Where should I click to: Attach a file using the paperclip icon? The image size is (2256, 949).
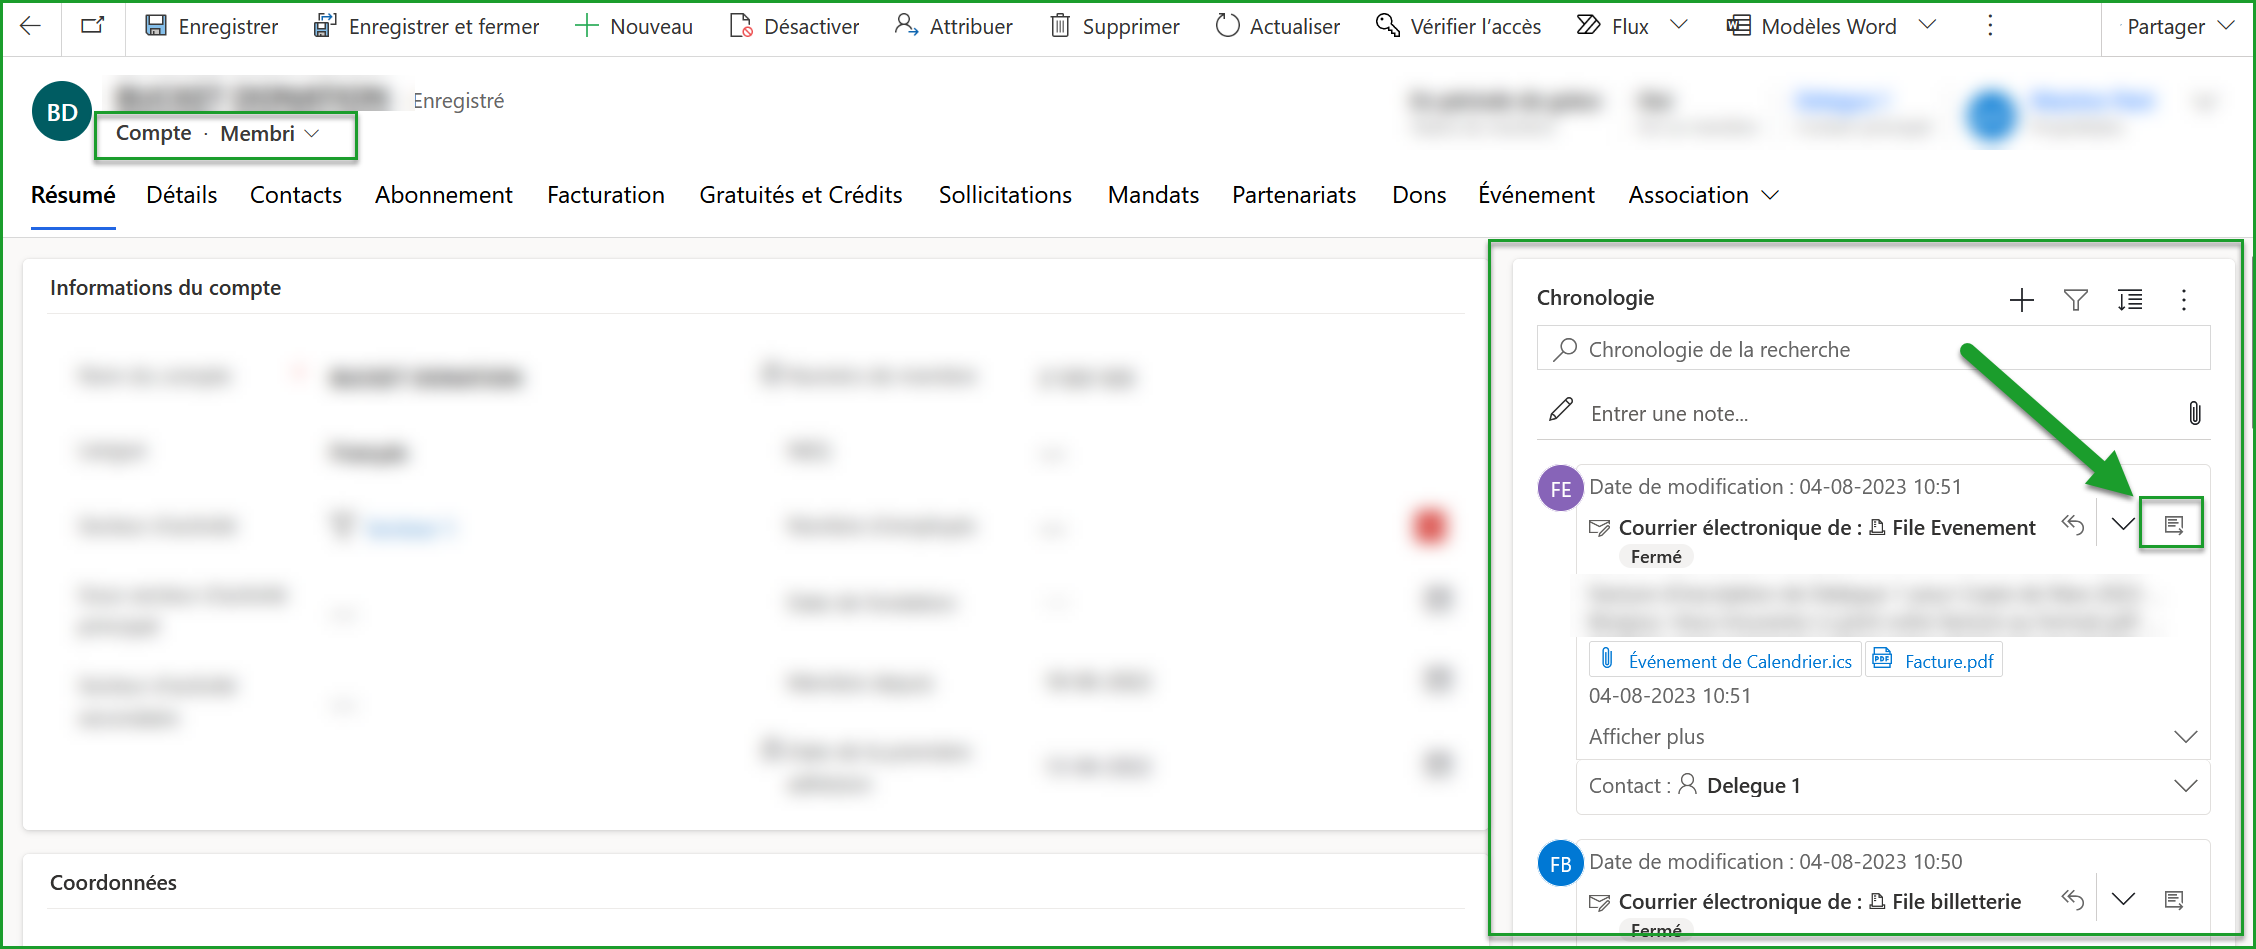(2196, 412)
